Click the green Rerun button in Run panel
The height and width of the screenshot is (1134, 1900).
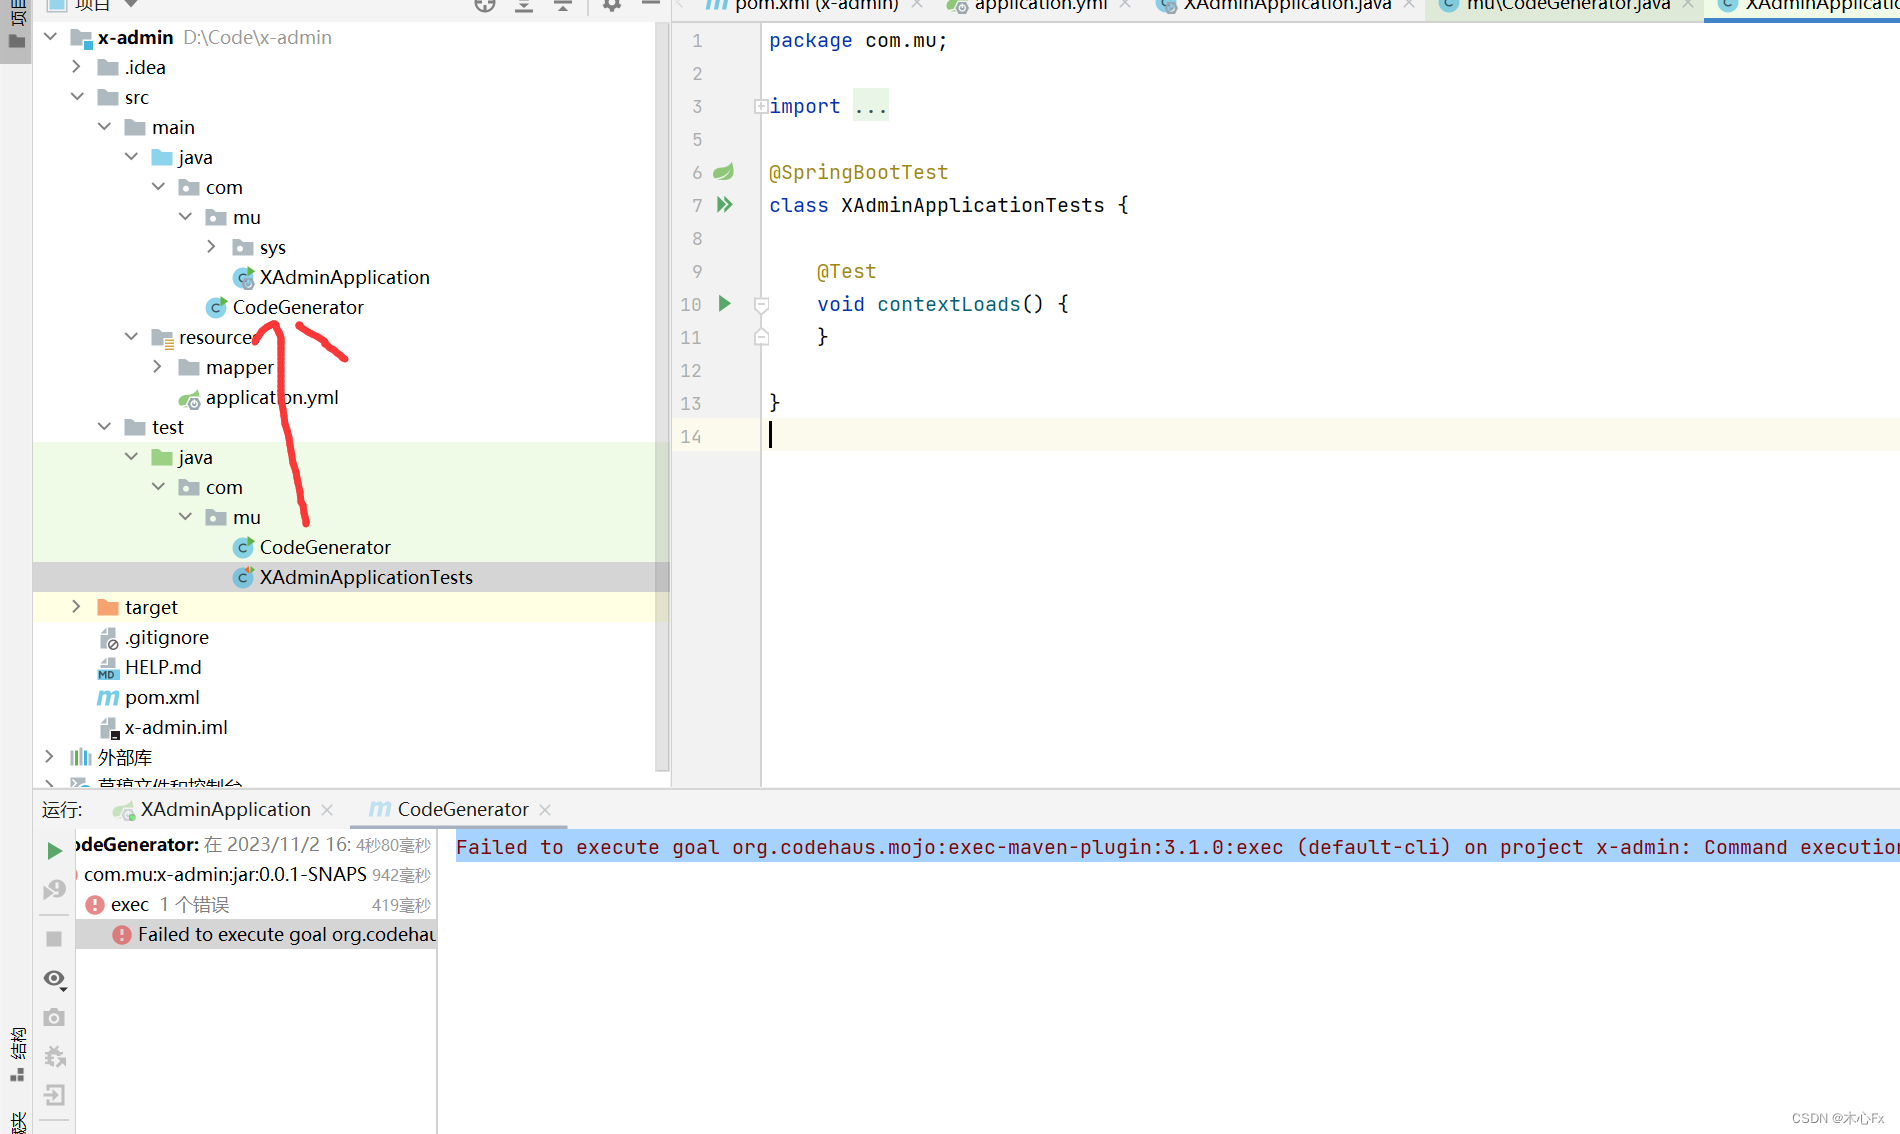54,850
